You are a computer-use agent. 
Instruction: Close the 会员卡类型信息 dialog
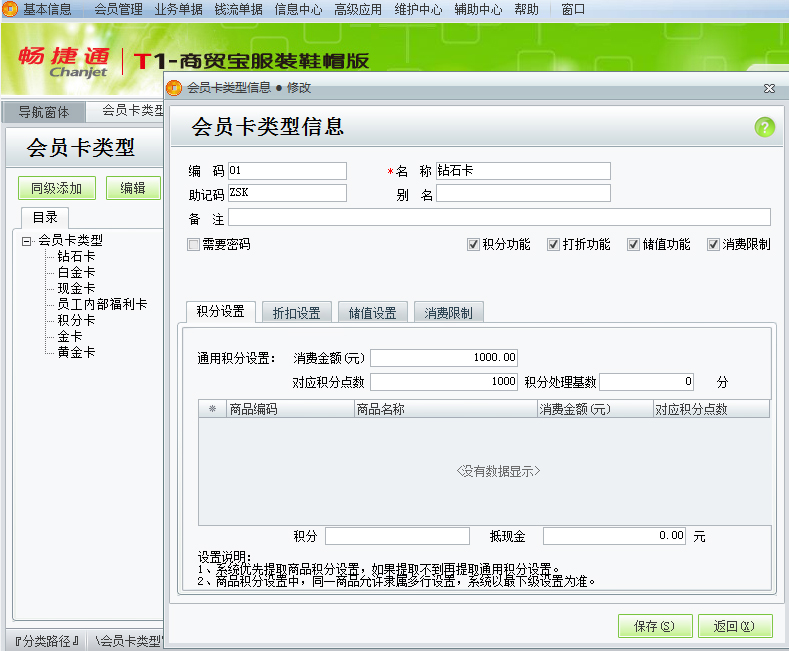click(x=769, y=88)
